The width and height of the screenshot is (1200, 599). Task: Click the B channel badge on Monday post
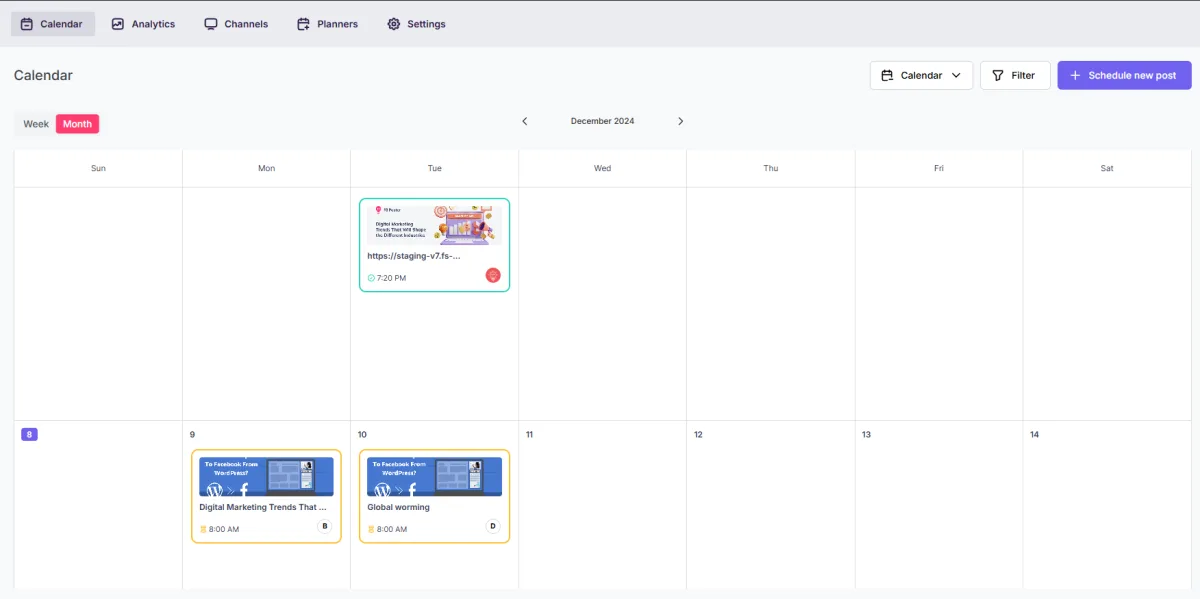click(x=324, y=526)
